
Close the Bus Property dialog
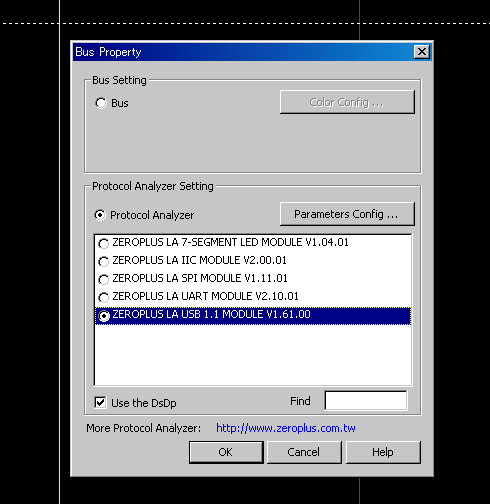coord(422,52)
